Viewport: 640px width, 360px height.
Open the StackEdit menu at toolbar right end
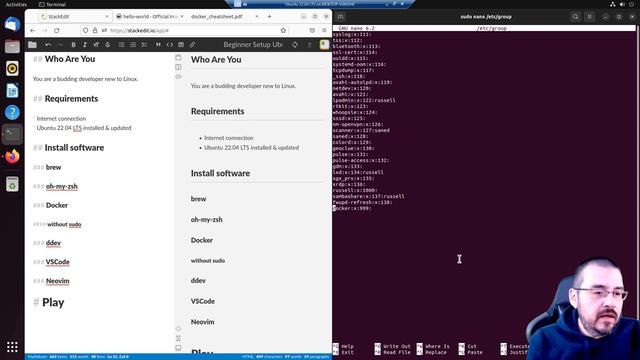(324, 44)
